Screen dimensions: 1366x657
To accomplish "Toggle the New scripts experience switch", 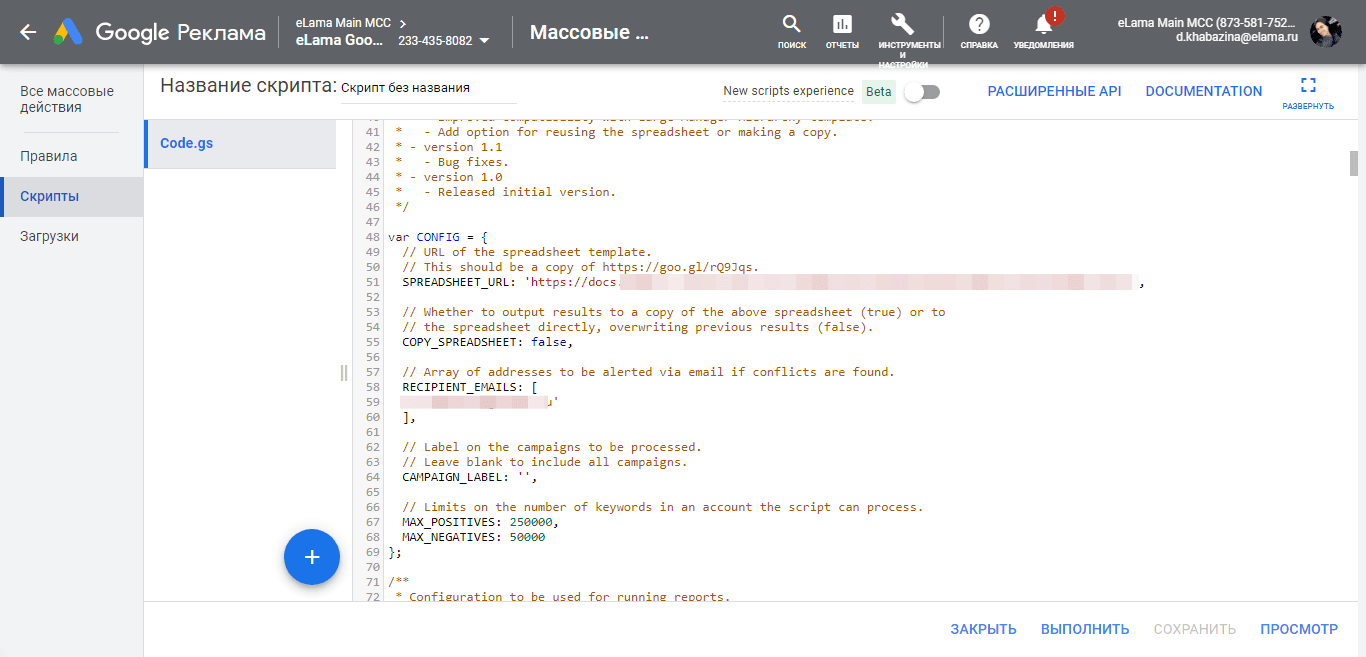I will [921, 92].
